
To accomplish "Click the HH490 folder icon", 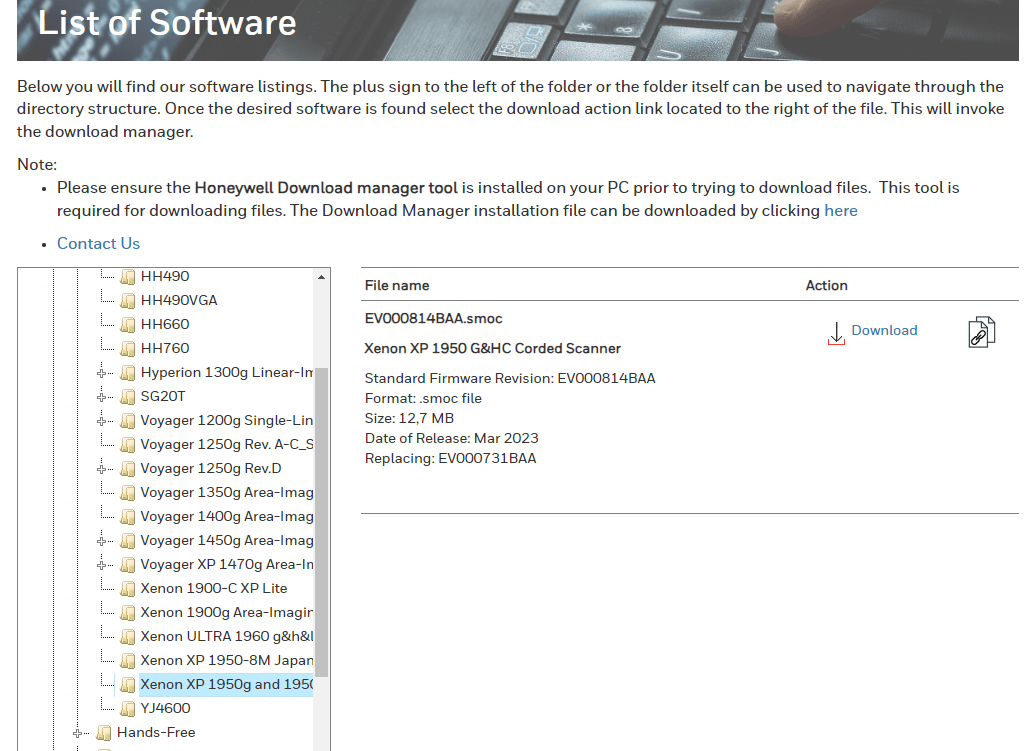I will 128,277.
